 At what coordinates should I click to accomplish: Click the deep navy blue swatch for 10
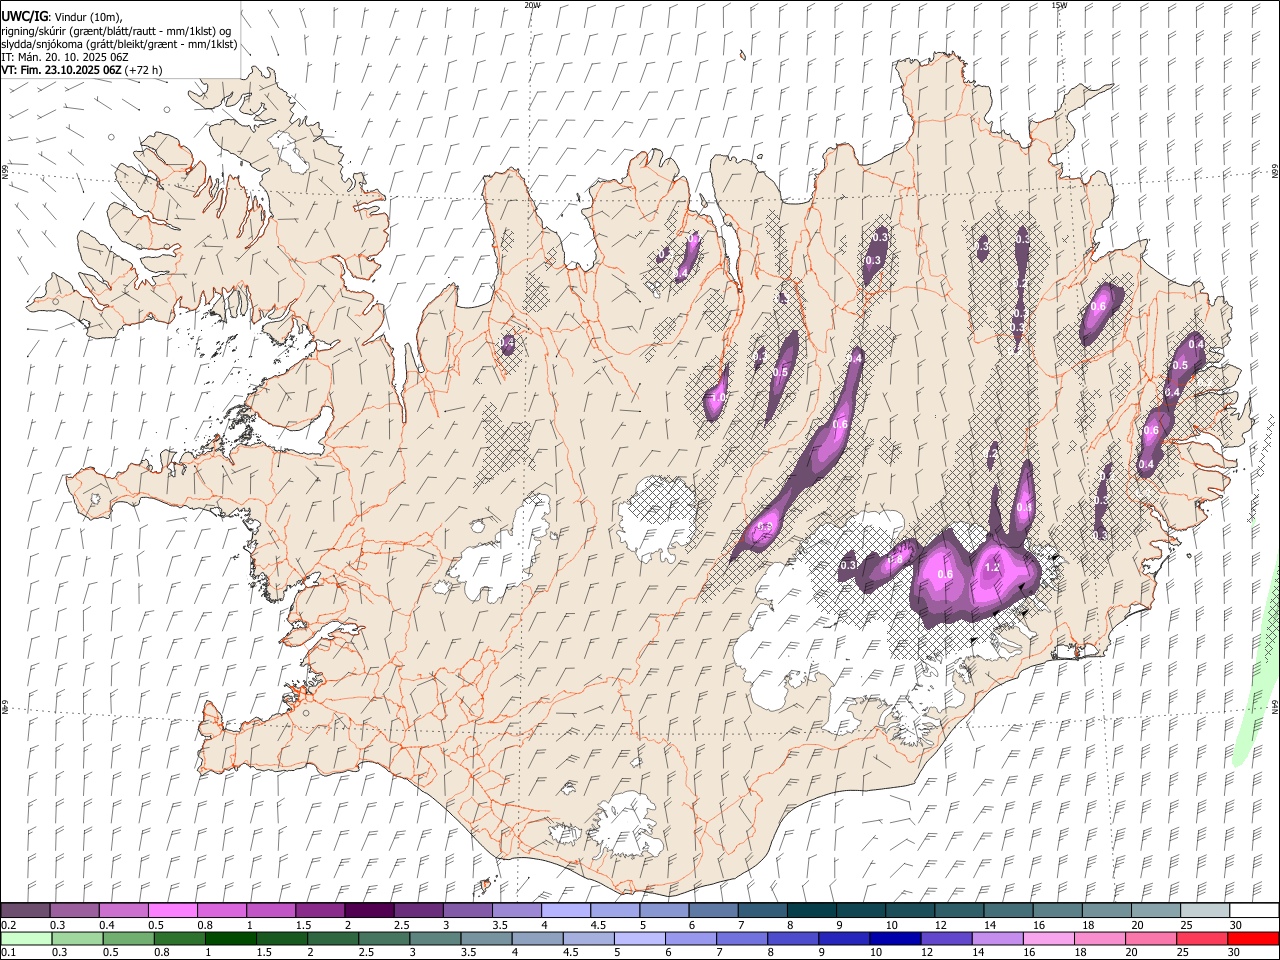coord(896,938)
